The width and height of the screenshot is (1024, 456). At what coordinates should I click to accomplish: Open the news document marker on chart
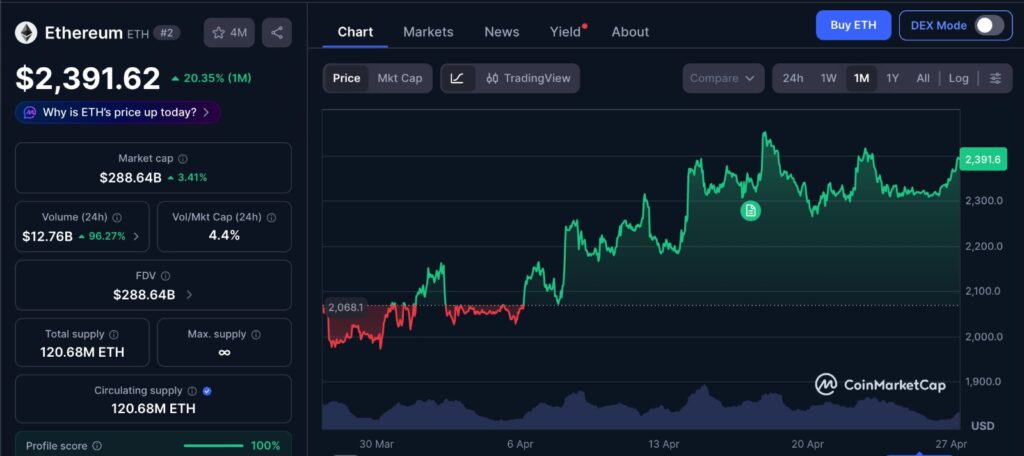pyautogui.click(x=750, y=210)
